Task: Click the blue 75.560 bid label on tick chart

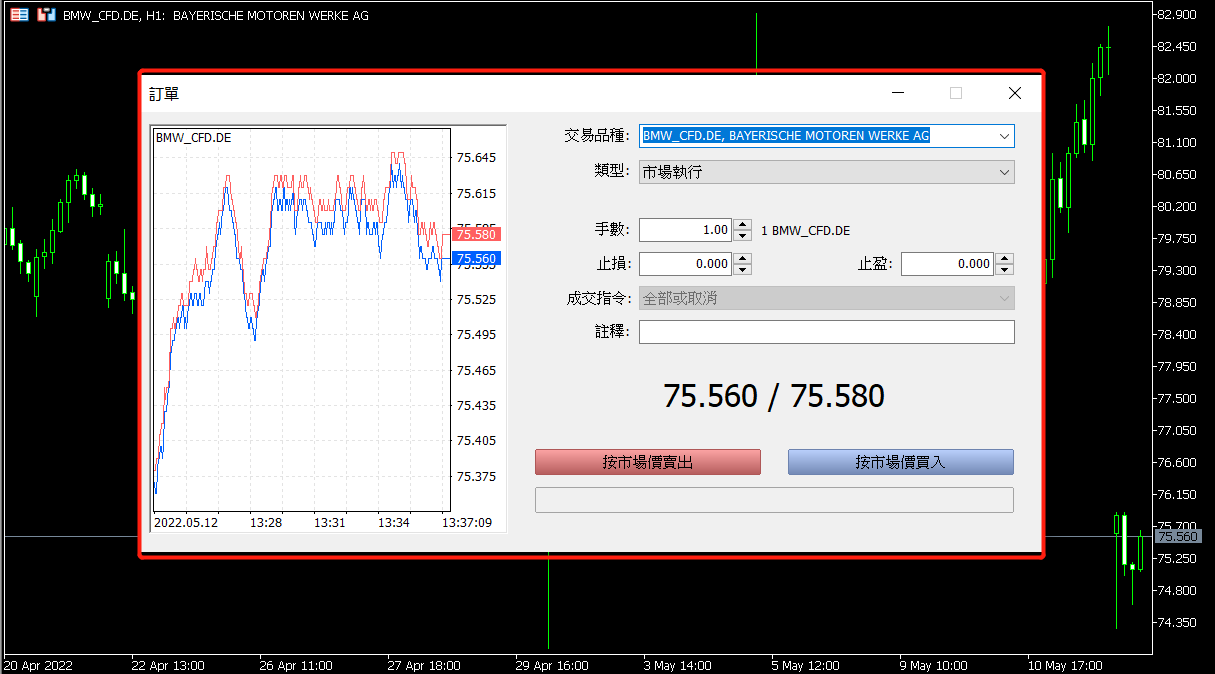Action: tap(476, 258)
